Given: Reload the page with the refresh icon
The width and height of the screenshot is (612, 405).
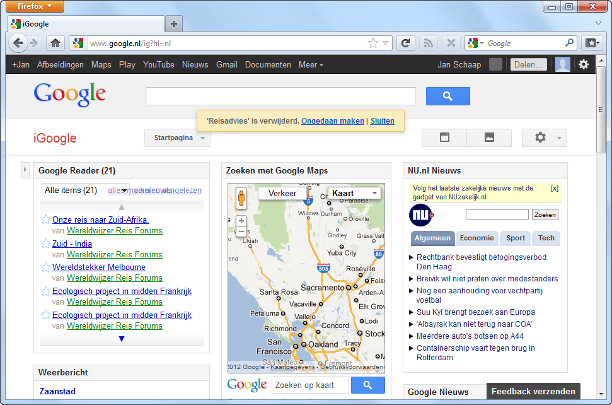Looking at the screenshot, I should (406, 43).
